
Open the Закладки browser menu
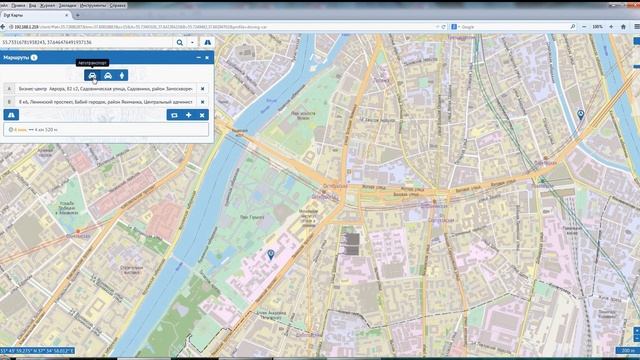(67, 6)
